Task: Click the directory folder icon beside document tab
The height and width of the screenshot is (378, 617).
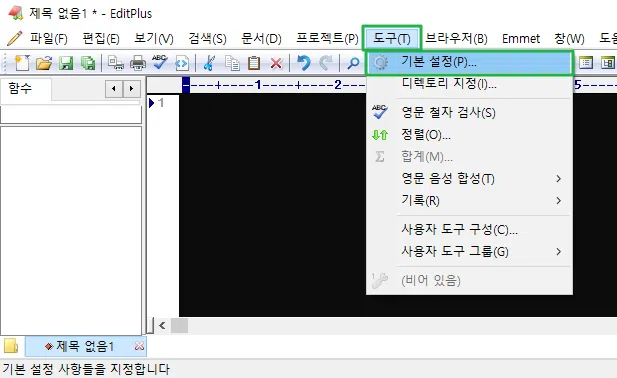Action: point(11,346)
